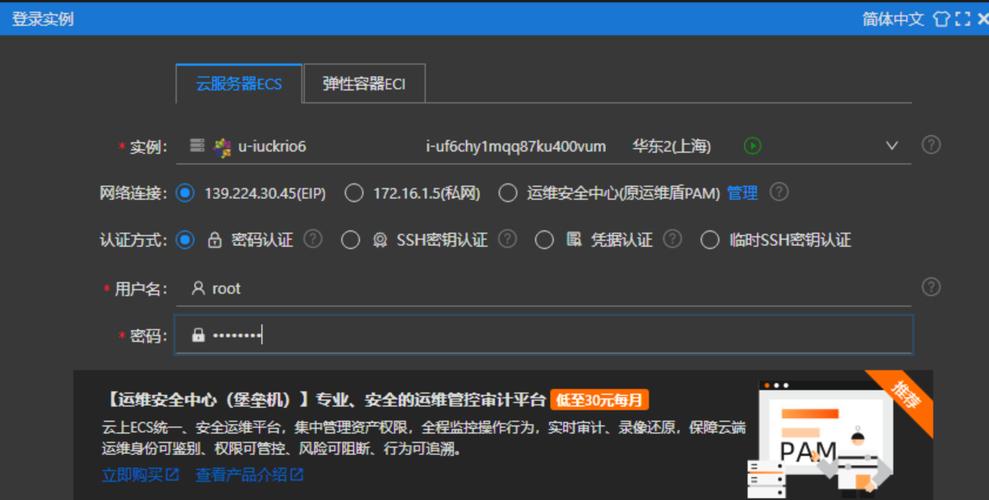989x500 pixels.
Task: Select SSH密钥认证 radio button
Action: pos(350,240)
